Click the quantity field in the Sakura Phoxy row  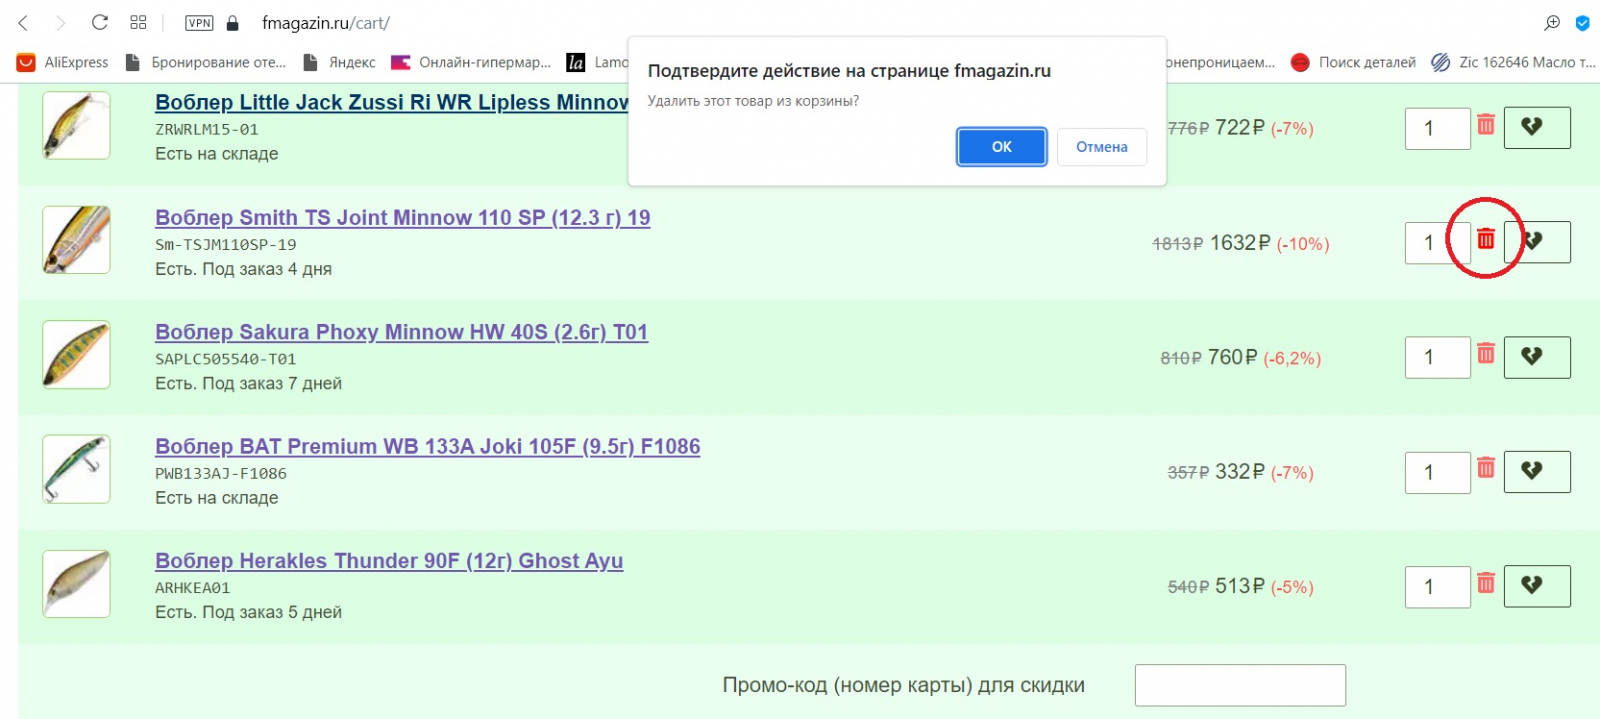point(1437,357)
